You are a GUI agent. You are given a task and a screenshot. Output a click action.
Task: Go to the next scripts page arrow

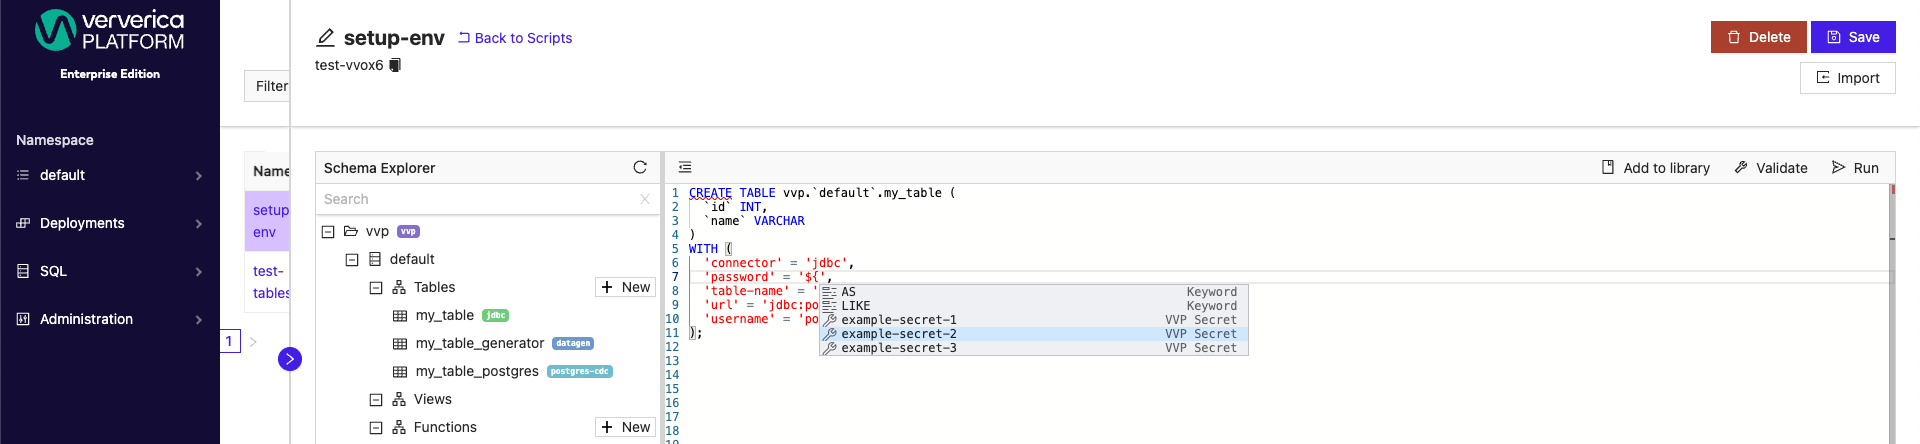[253, 342]
